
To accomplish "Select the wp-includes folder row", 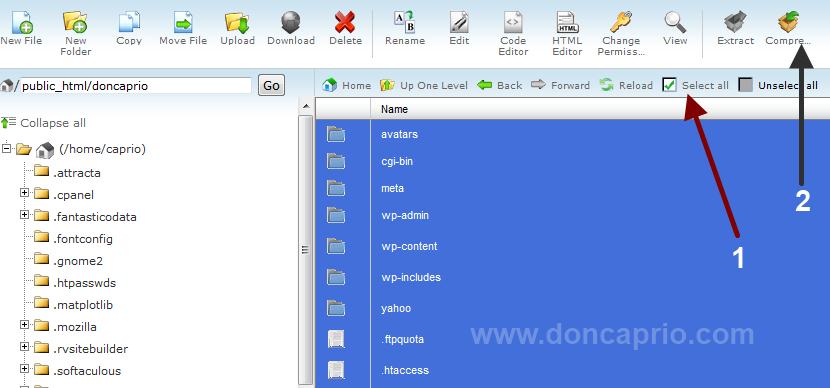I will pos(572,277).
